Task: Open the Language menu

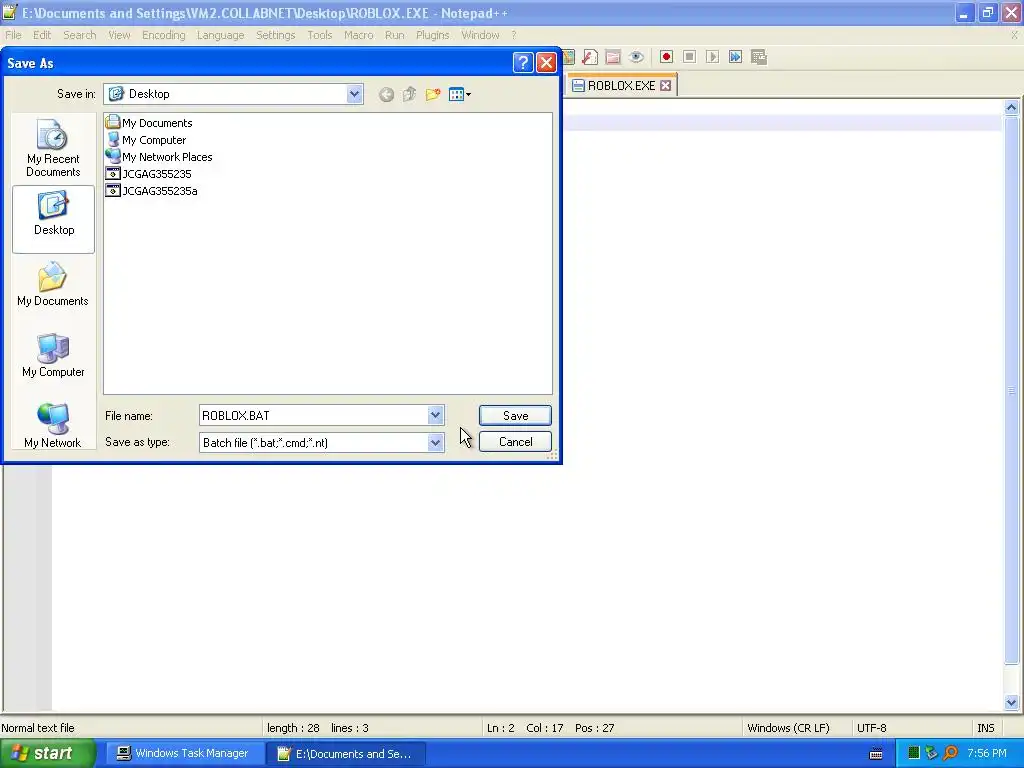Action: tap(220, 35)
